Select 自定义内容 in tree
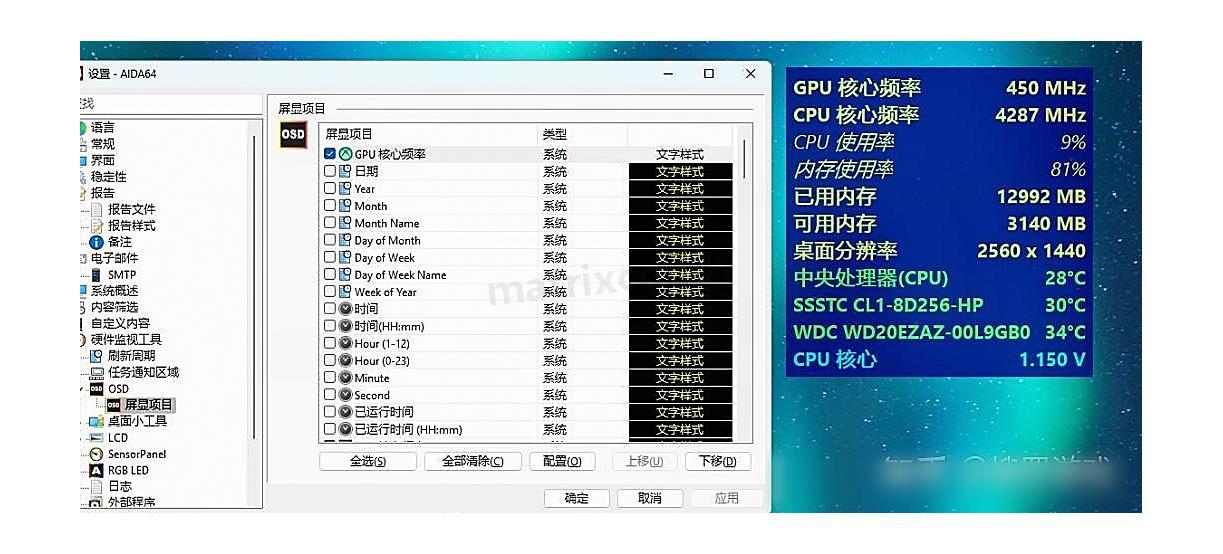Image resolution: width=1223 pixels, height=554 pixels. (121, 323)
